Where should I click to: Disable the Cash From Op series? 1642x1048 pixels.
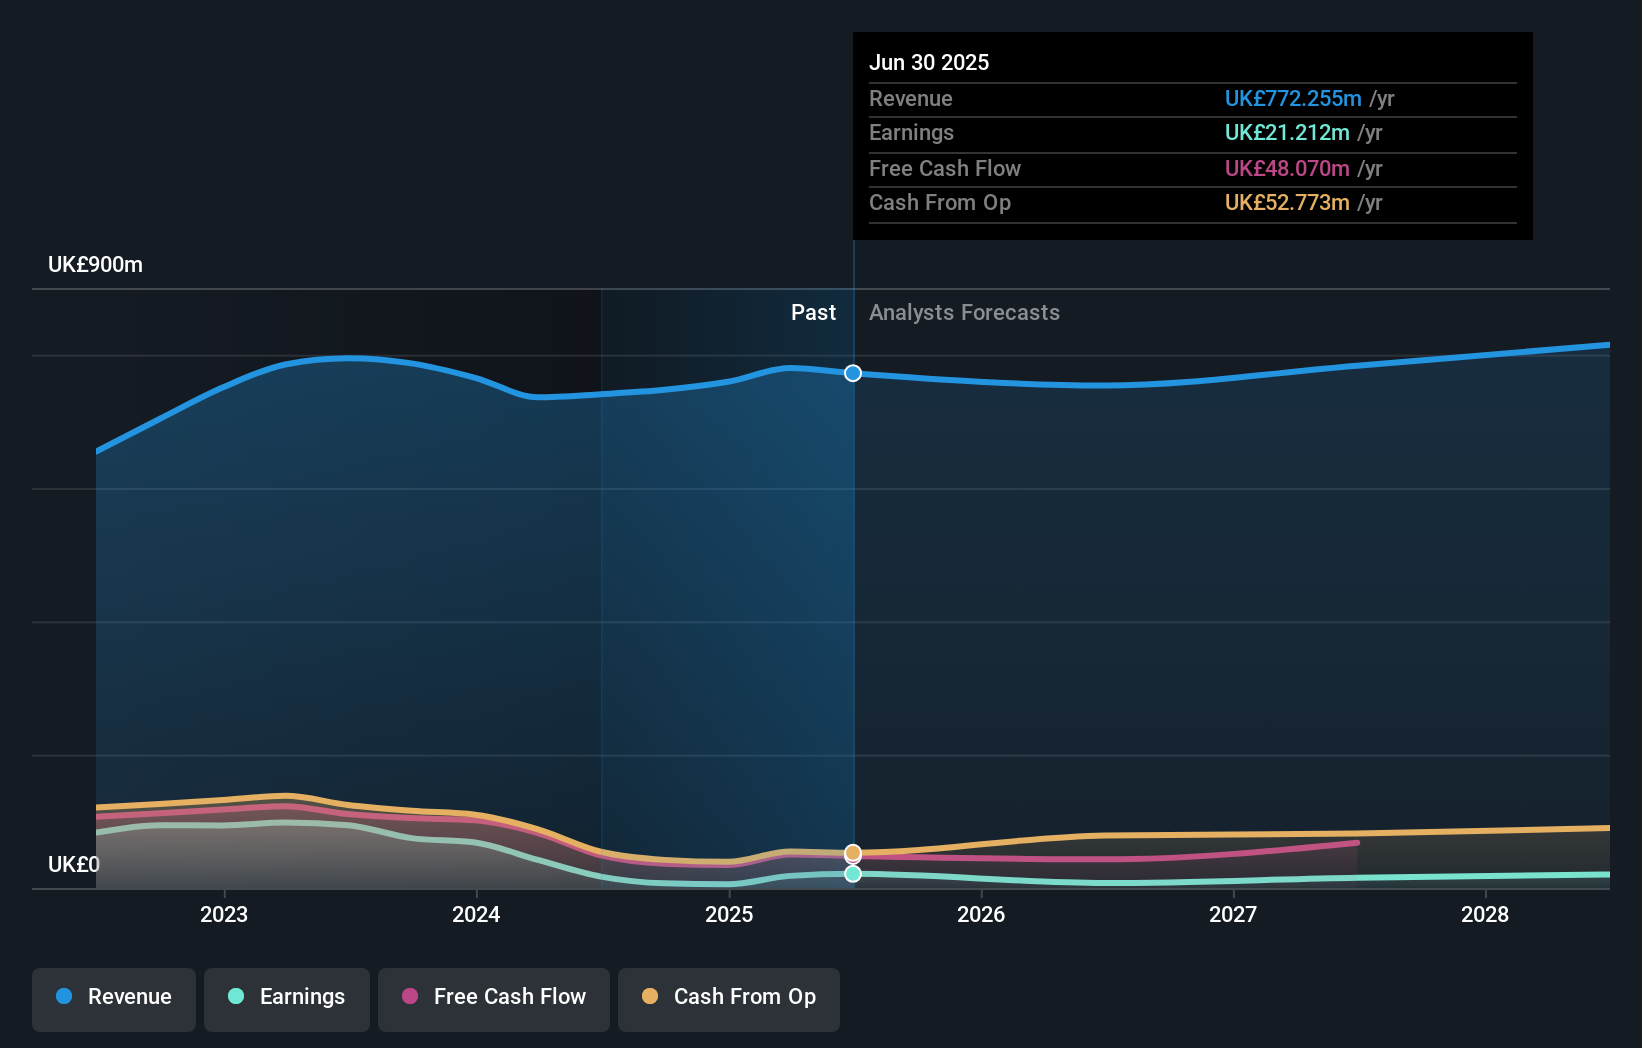[x=728, y=997]
